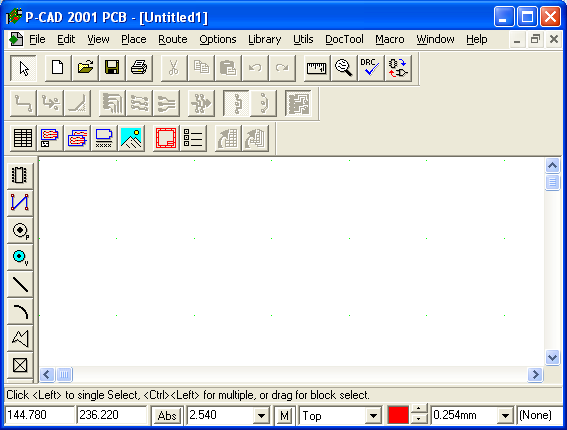Select the Place Pad tool

20,230
